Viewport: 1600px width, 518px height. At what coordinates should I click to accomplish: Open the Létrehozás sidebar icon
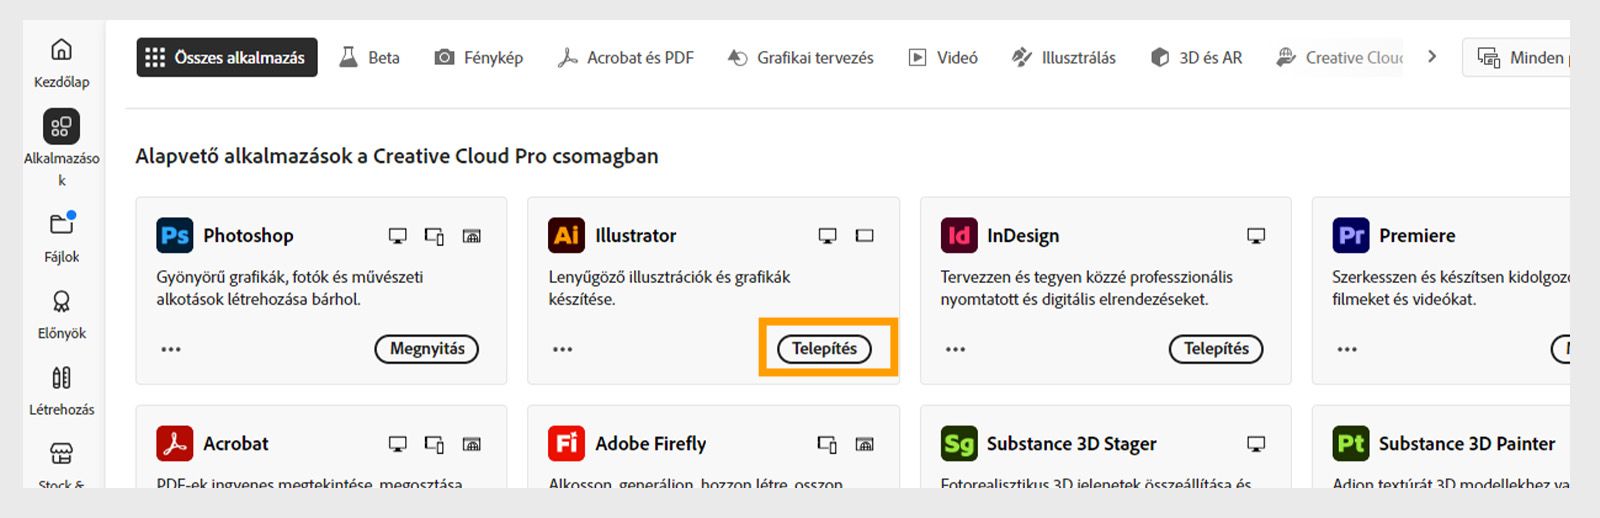point(61,377)
